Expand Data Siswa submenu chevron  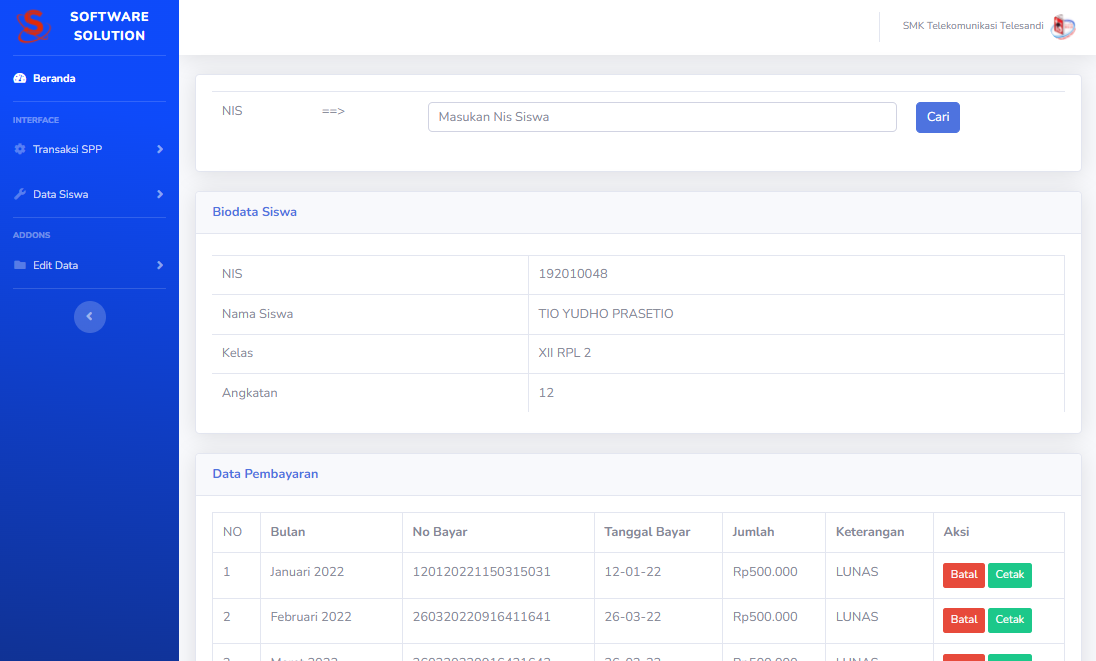pyautogui.click(x=160, y=194)
